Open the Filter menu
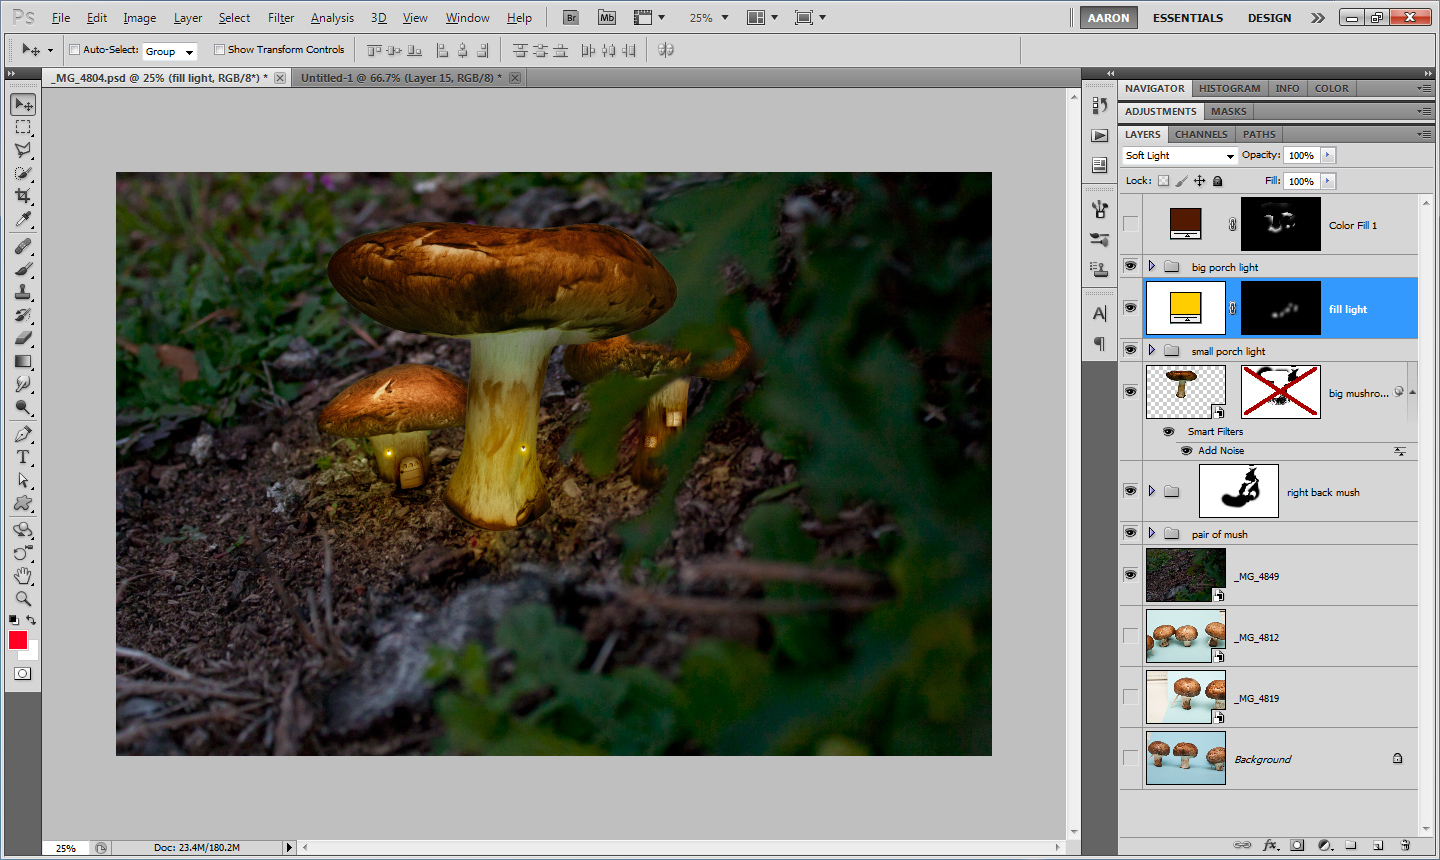1440x860 pixels. pyautogui.click(x=281, y=18)
